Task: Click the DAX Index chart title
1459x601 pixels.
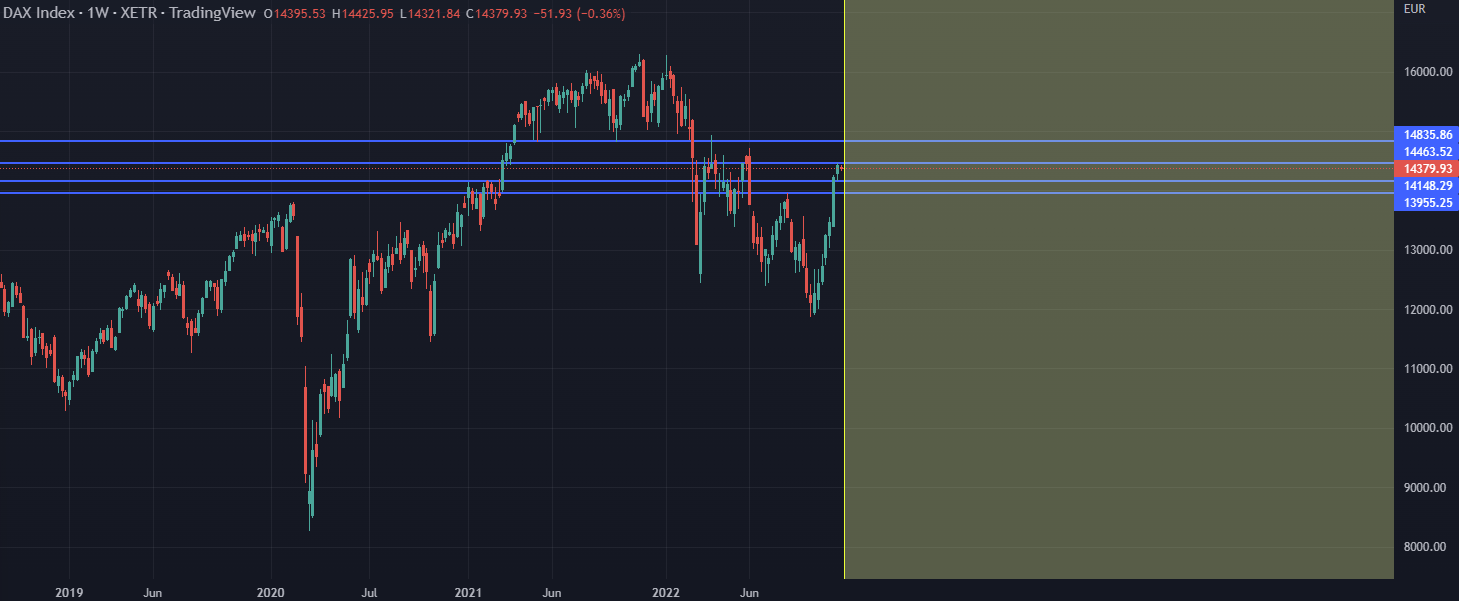Action: point(127,14)
